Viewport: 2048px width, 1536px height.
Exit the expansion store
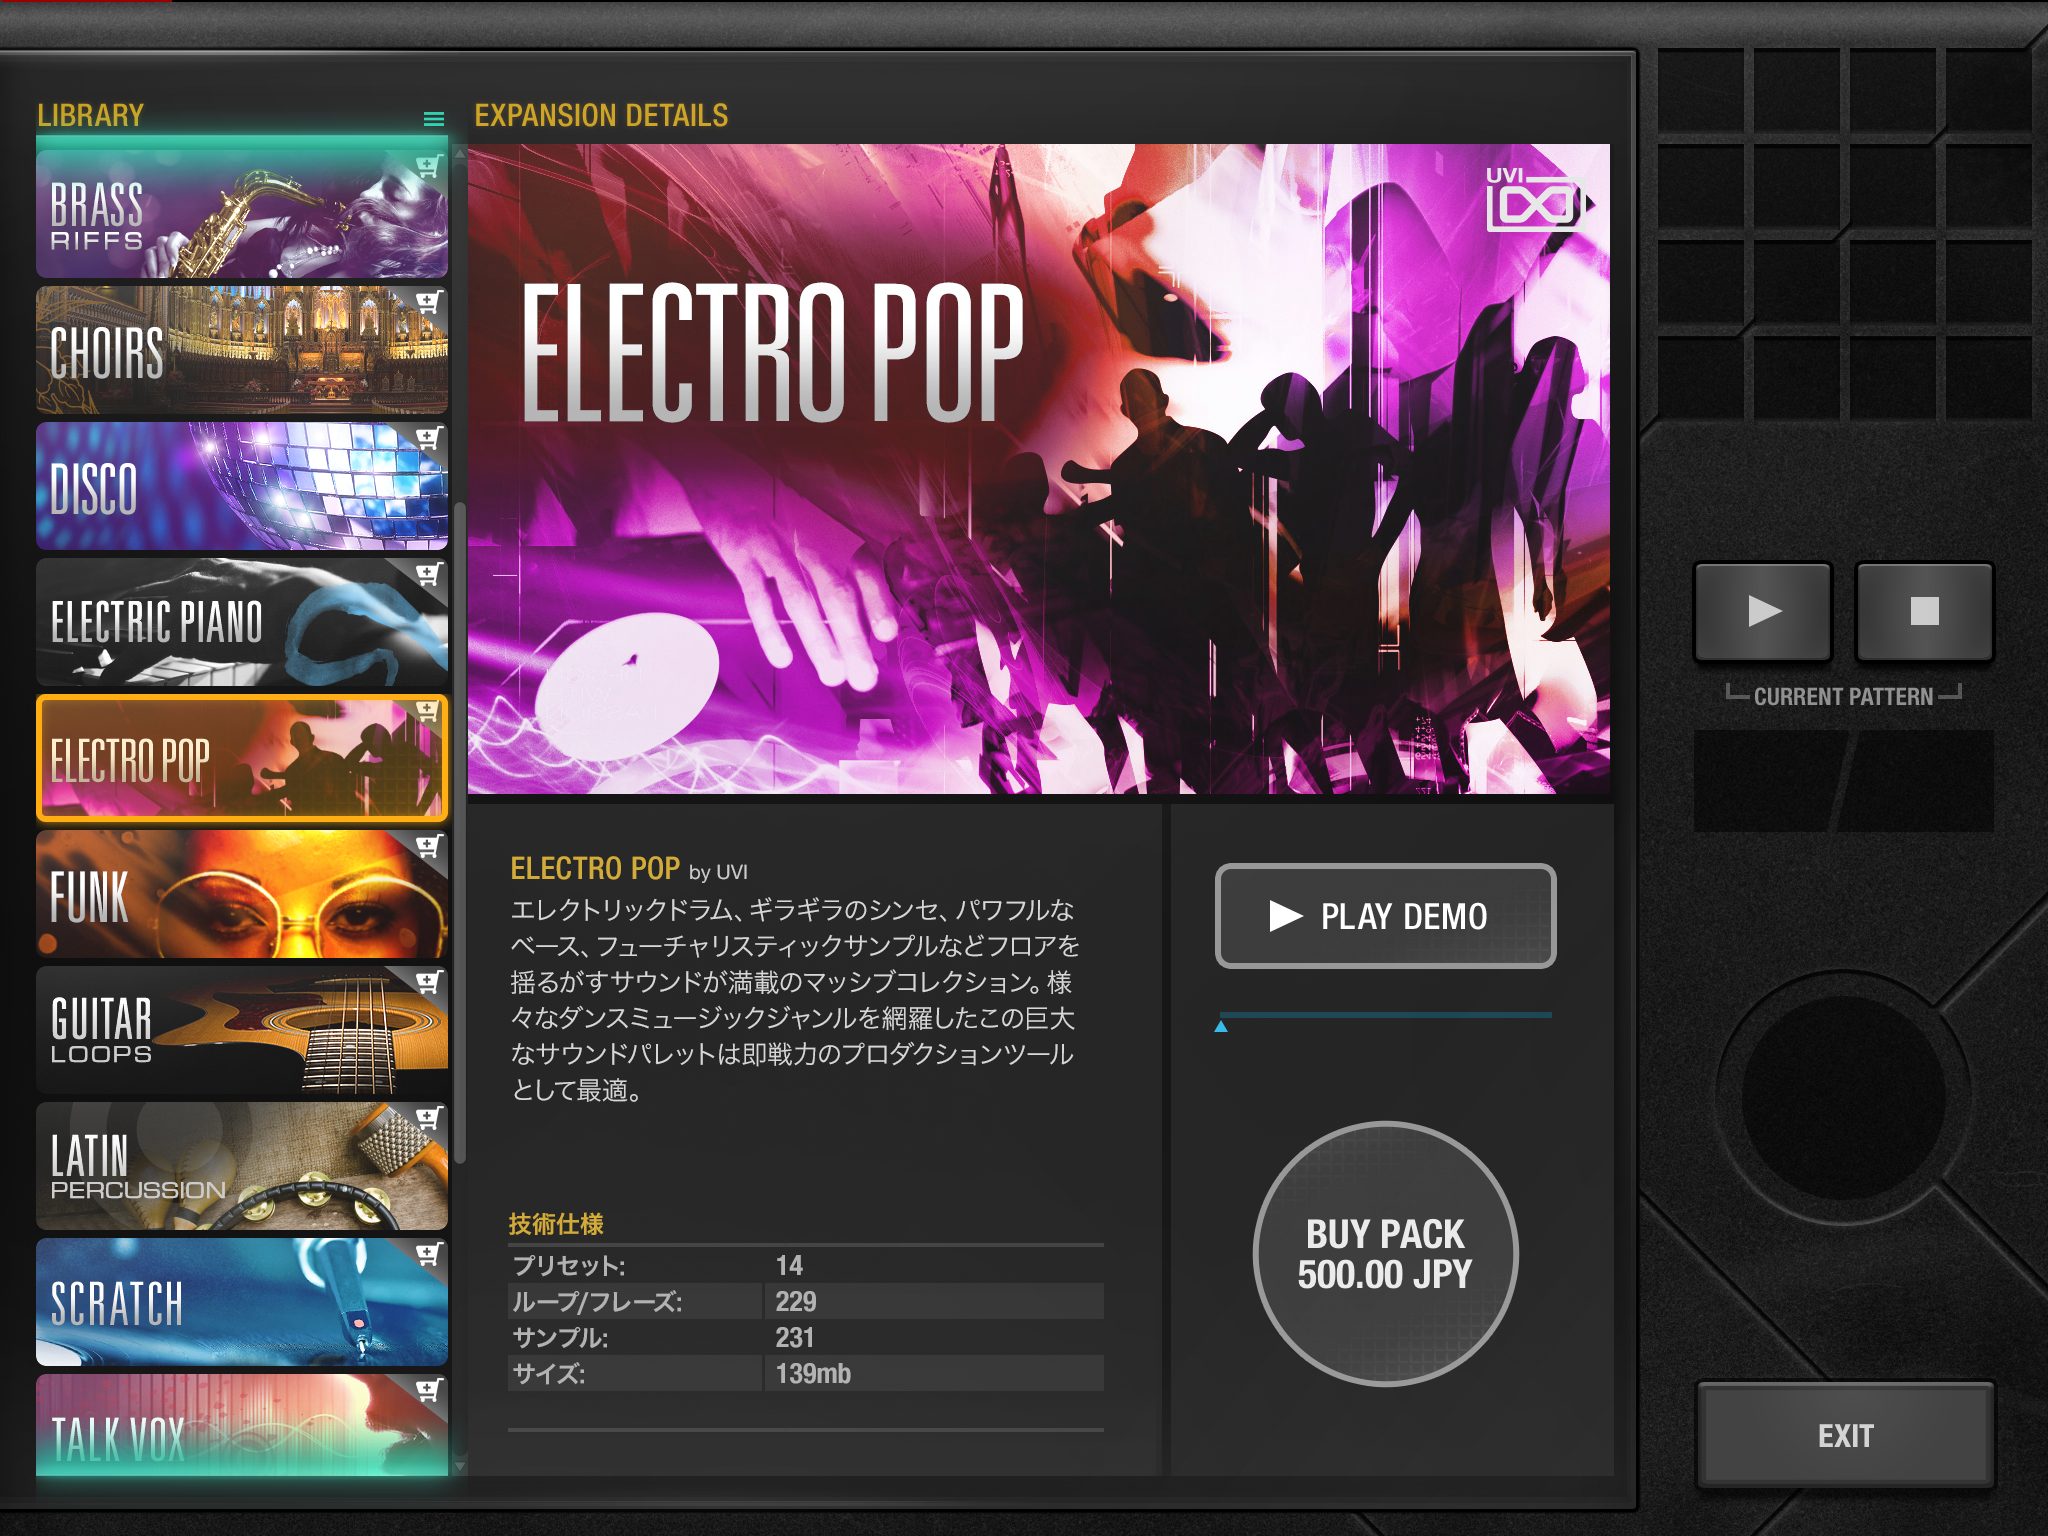pos(1845,1436)
